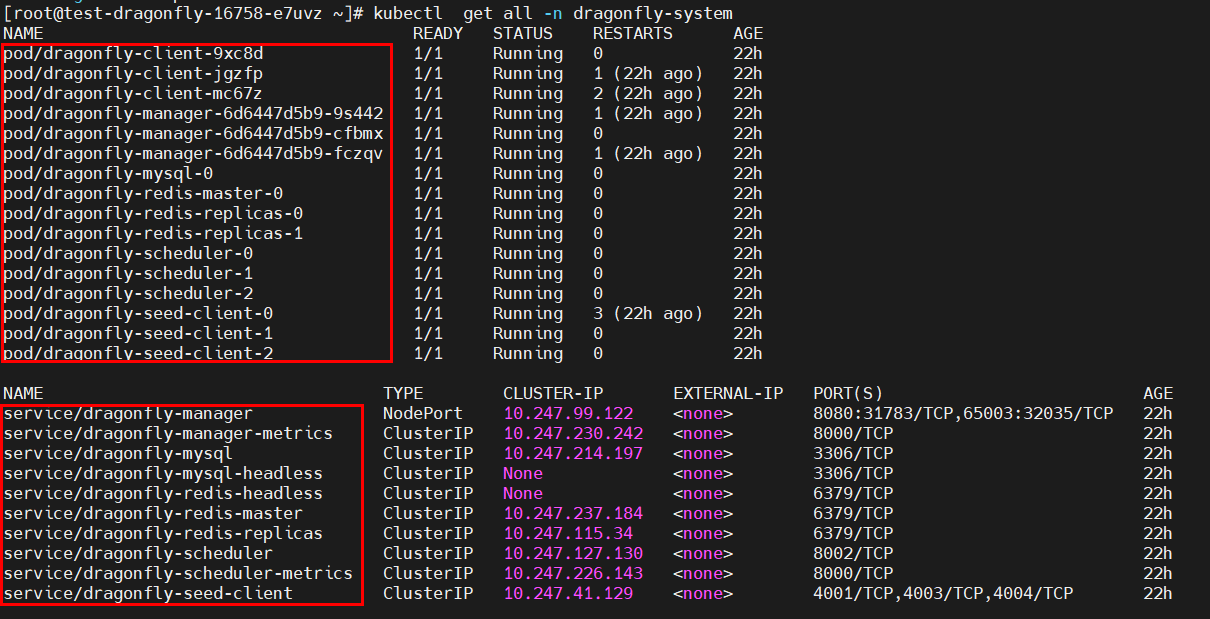Click the RESTARTS column header
Viewport: 1210px width, 619px height.
coord(633,33)
